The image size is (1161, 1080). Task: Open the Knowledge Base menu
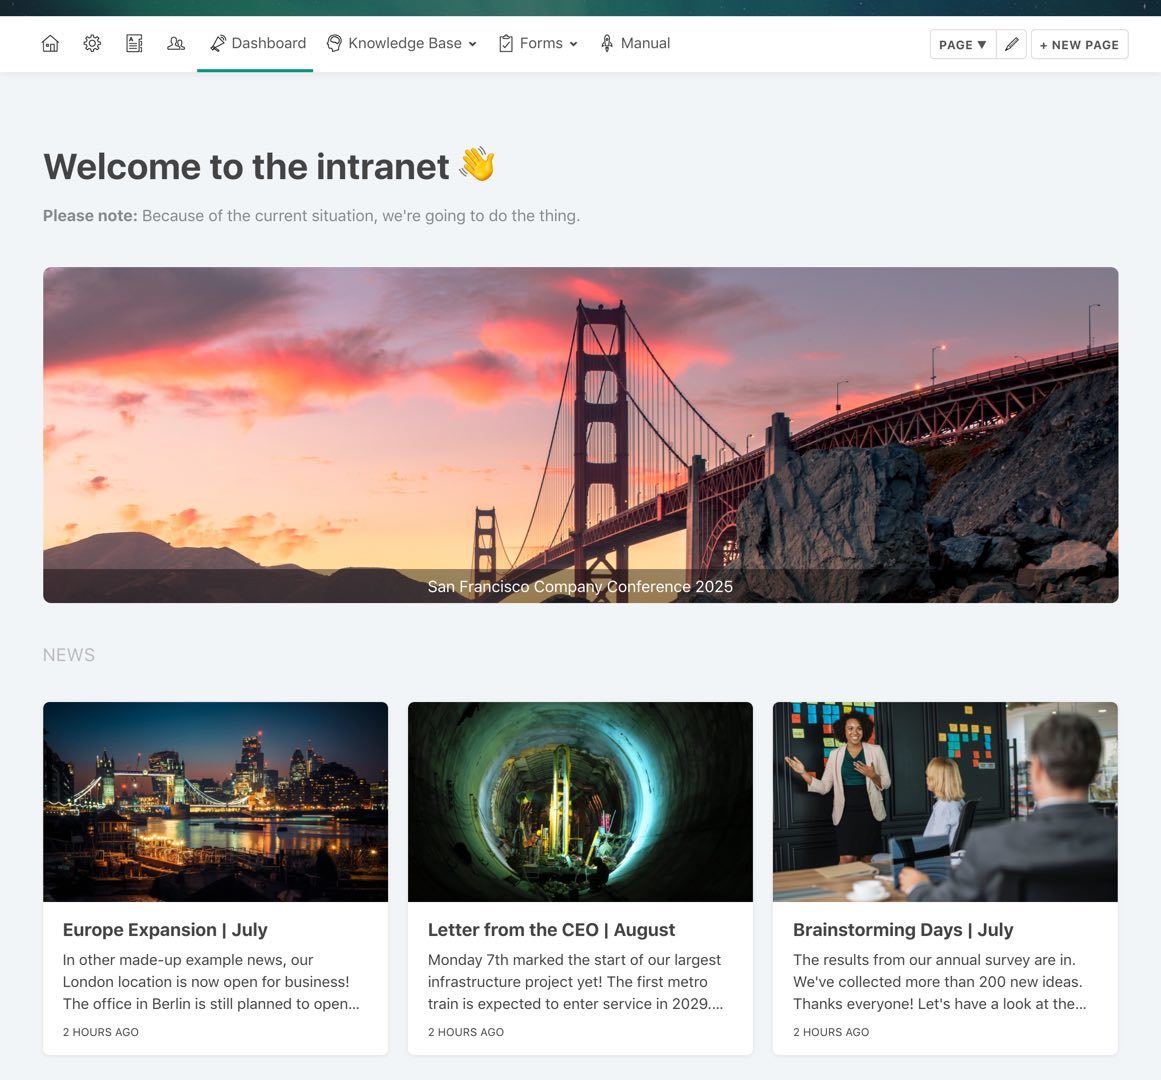pyautogui.click(x=401, y=44)
